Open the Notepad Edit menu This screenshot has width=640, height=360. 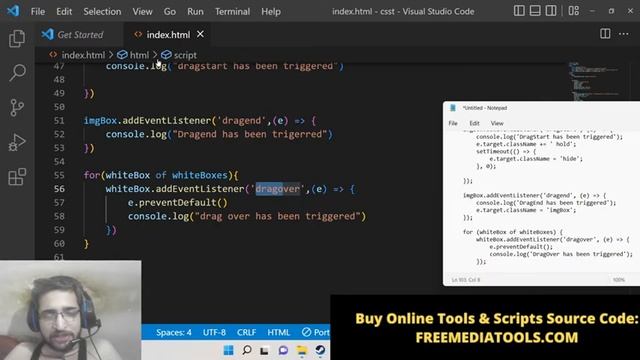tap(474, 123)
